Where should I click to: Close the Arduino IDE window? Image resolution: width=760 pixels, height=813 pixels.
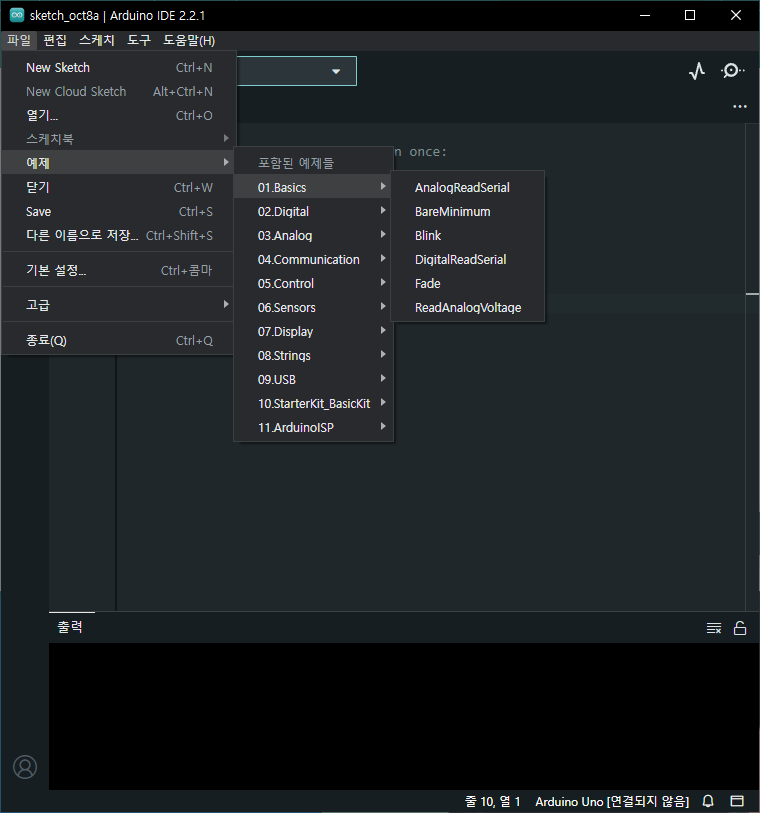click(x=736, y=16)
